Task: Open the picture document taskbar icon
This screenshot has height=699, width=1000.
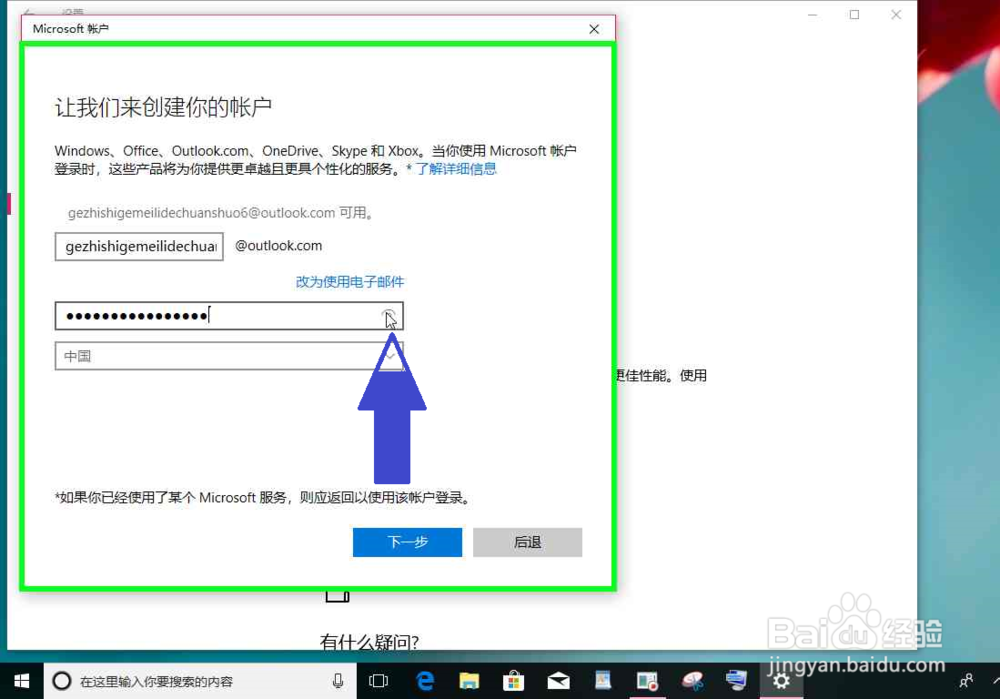Action: coord(603,681)
